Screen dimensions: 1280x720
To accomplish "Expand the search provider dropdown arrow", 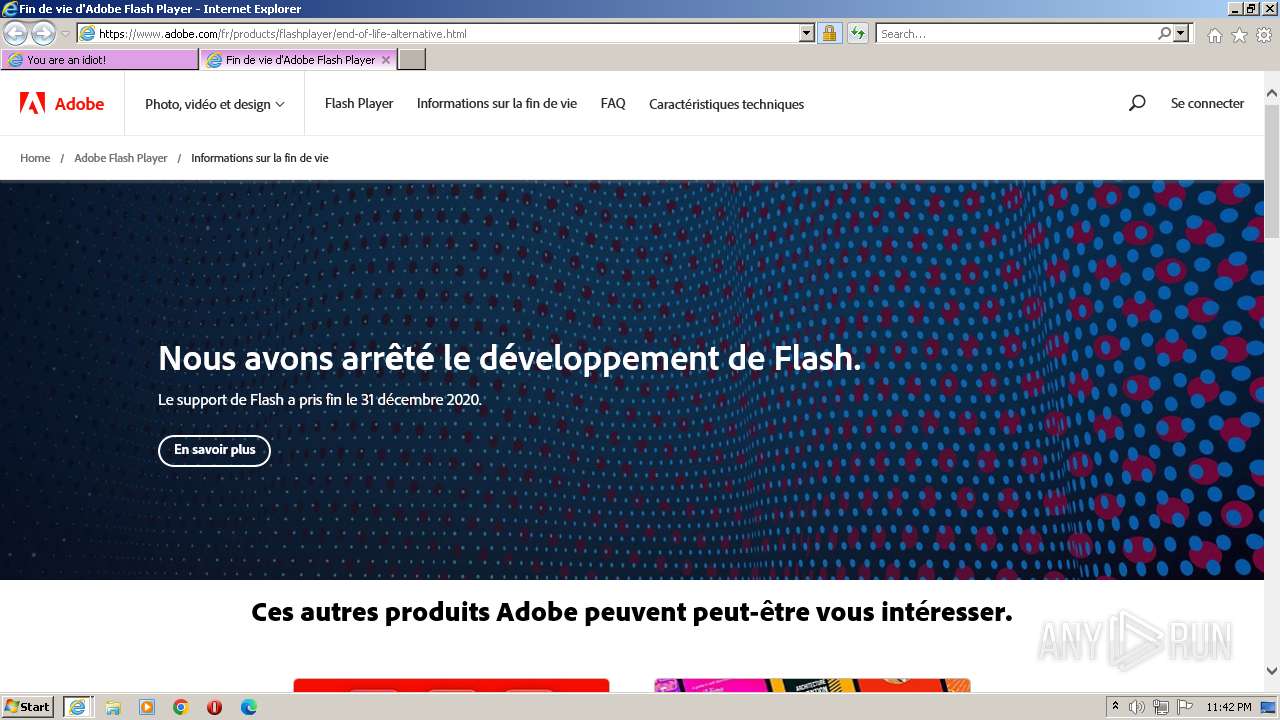I will (x=1182, y=33).
